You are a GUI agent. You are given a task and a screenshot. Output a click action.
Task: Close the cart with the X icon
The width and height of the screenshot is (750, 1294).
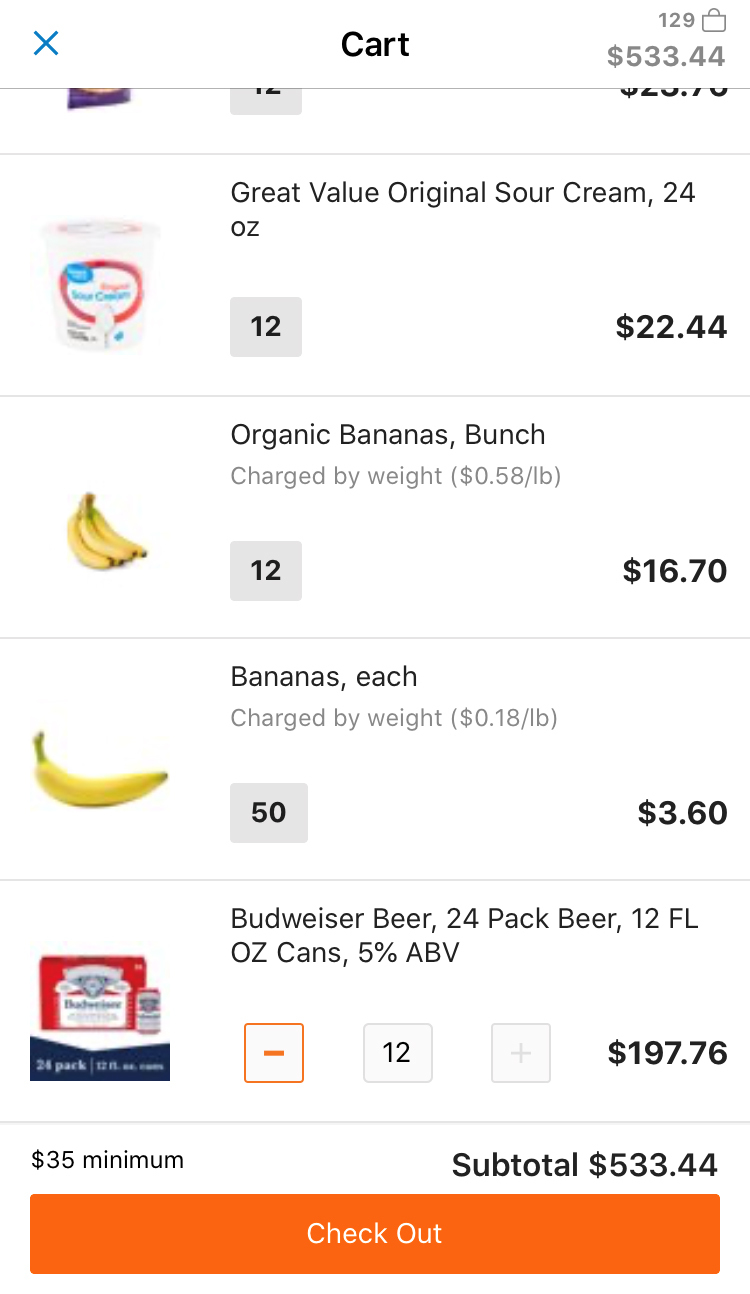point(46,43)
